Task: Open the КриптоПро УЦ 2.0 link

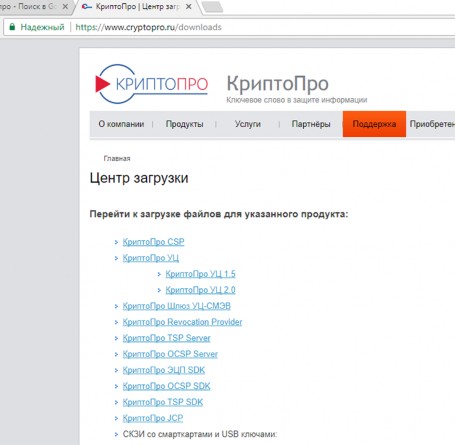Action: 200,290
